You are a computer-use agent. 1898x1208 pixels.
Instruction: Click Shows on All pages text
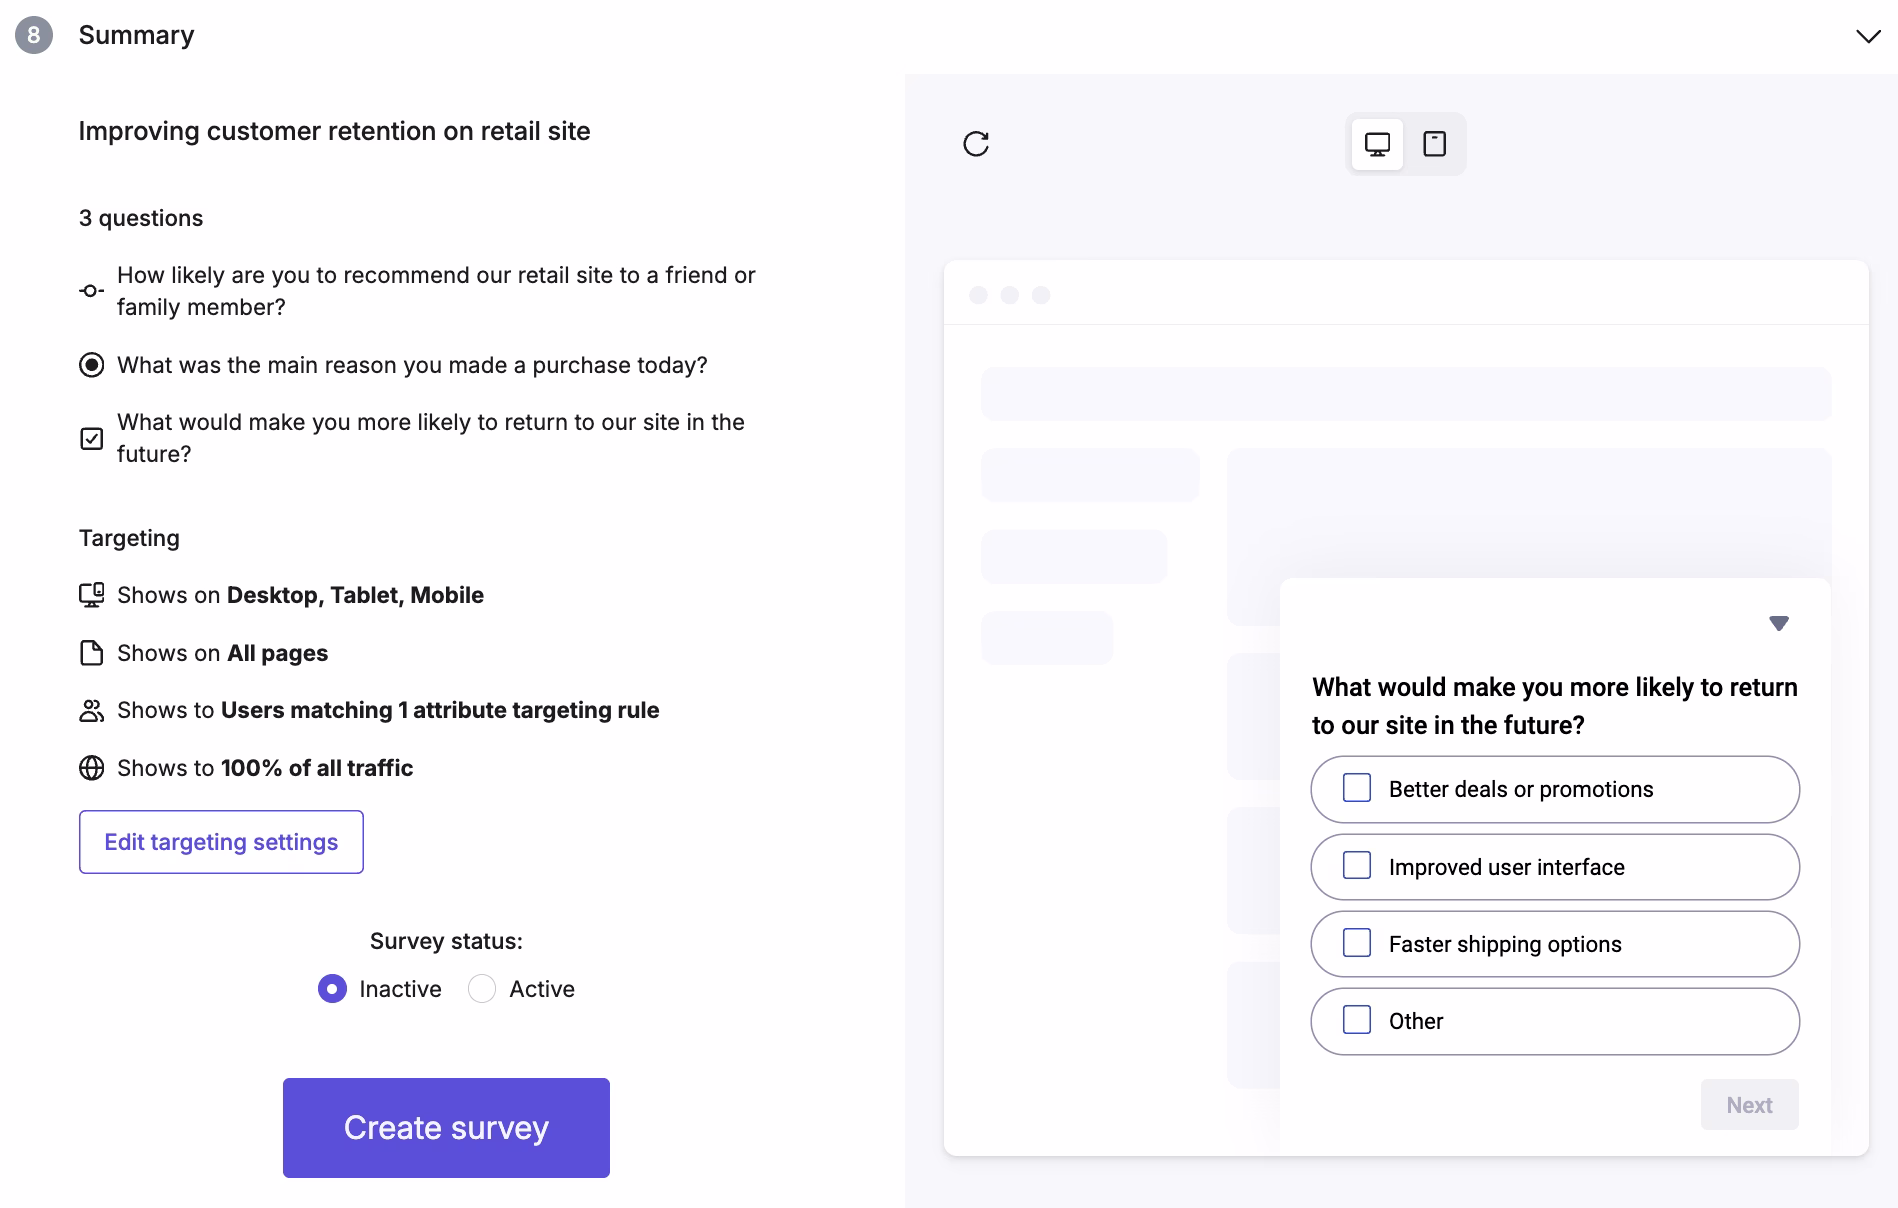coord(222,653)
